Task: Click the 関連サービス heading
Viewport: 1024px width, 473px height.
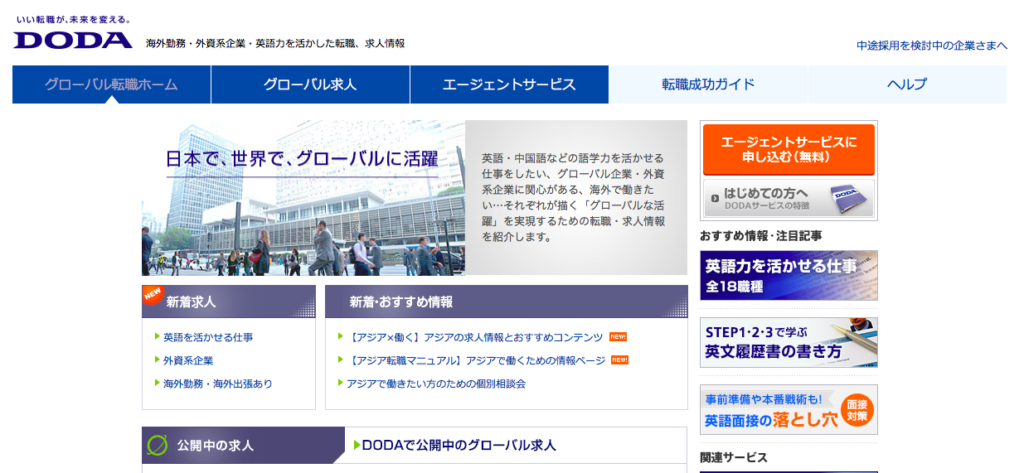Action: (734, 457)
